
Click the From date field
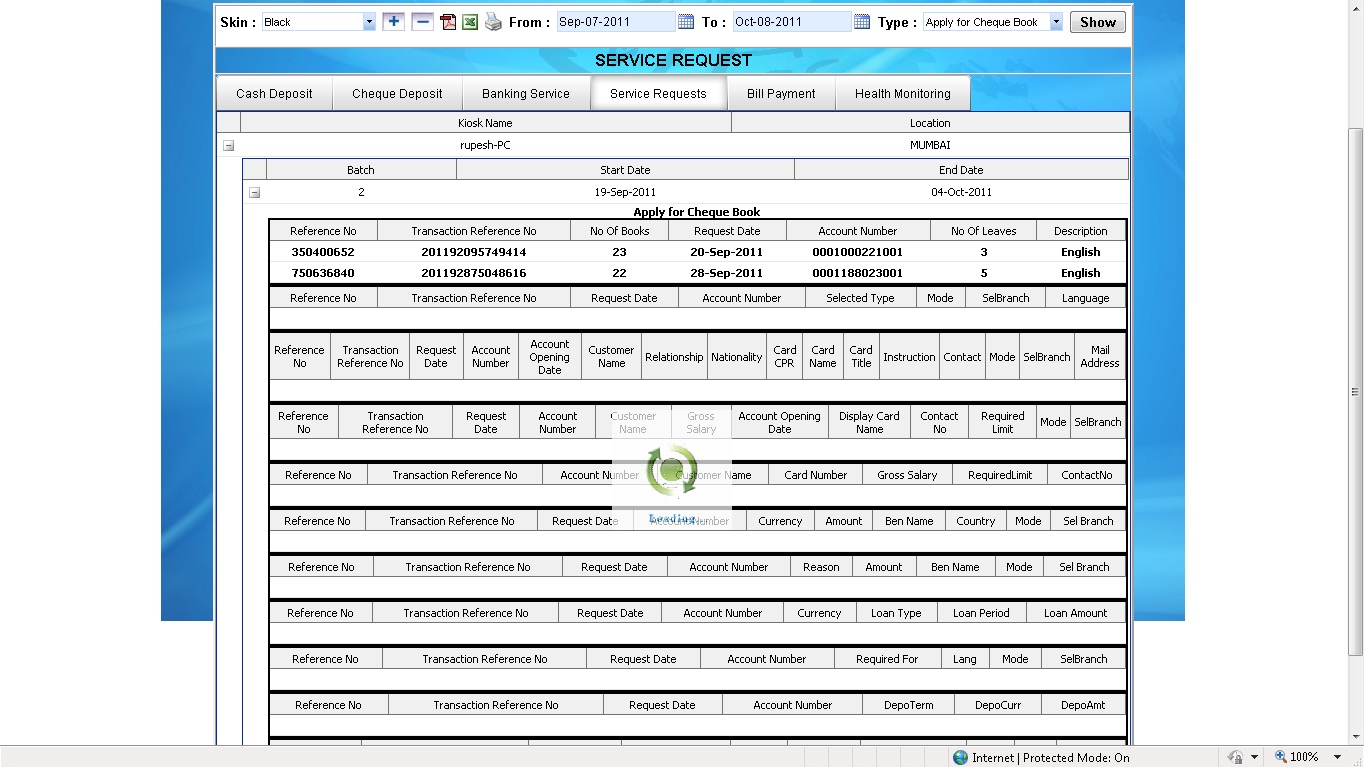[x=616, y=22]
